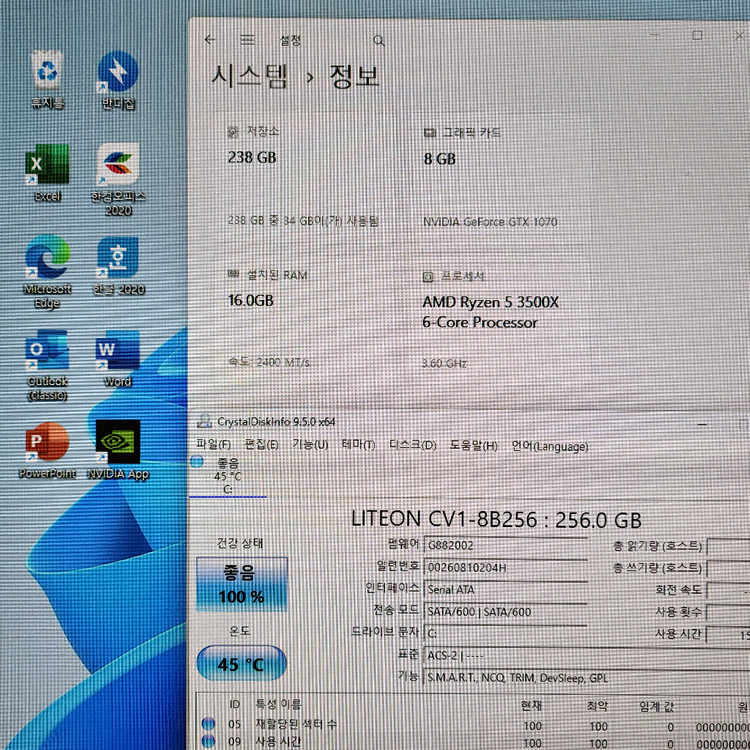Click the 사용 횟수 label
750x750 pixels.
(678, 612)
